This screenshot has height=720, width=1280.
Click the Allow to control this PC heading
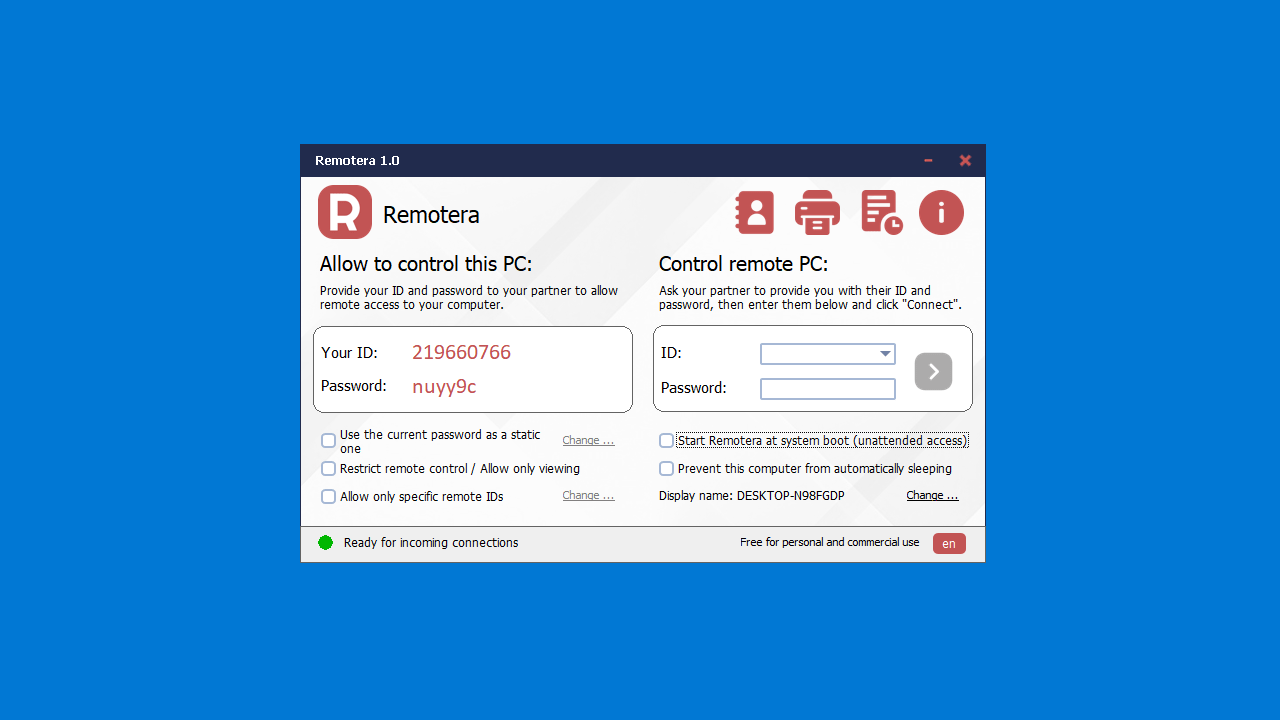pyautogui.click(x=426, y=264)
